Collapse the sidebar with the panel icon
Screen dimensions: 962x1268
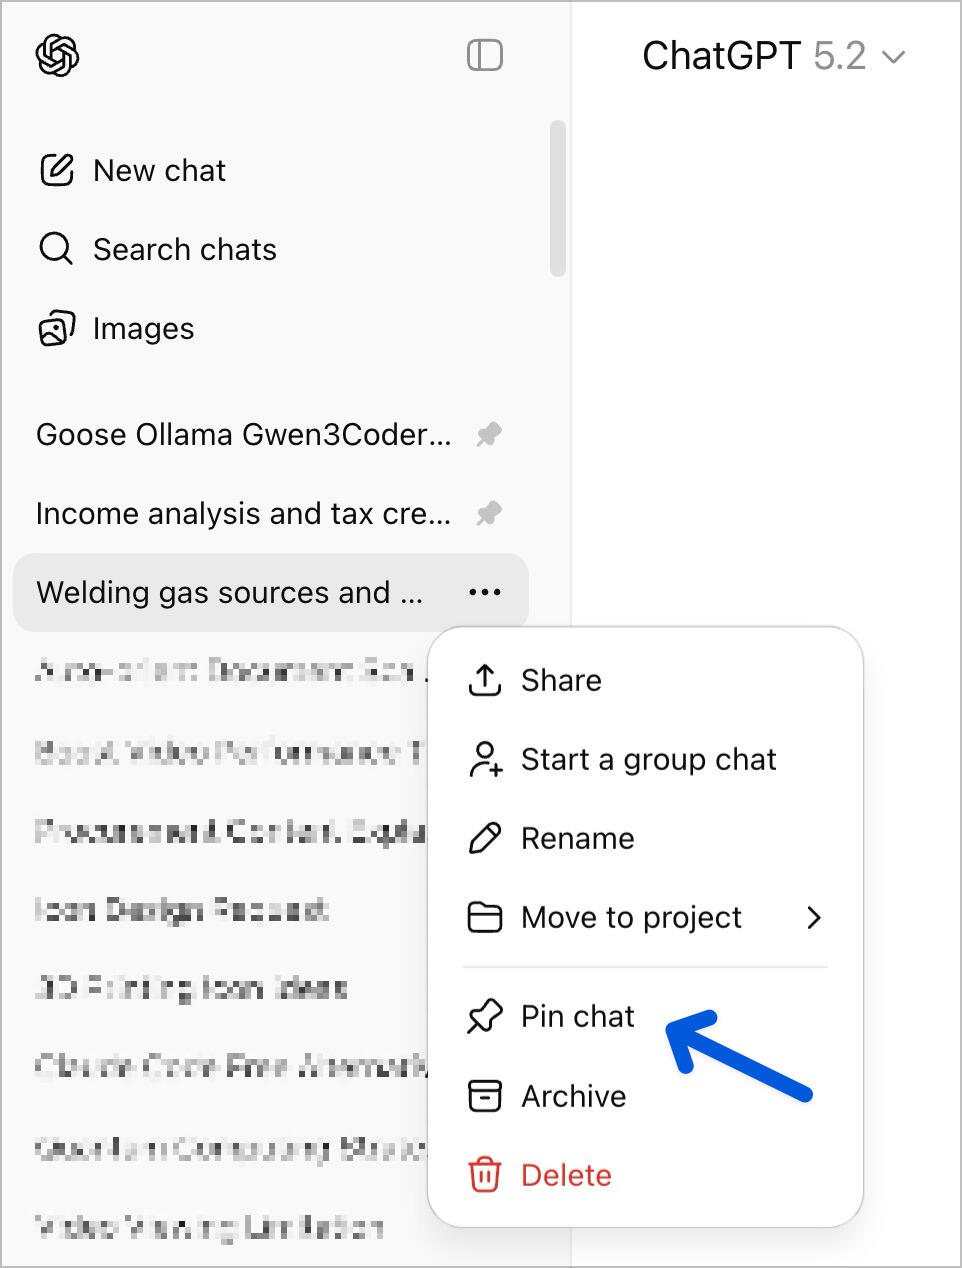coord(485,56)
